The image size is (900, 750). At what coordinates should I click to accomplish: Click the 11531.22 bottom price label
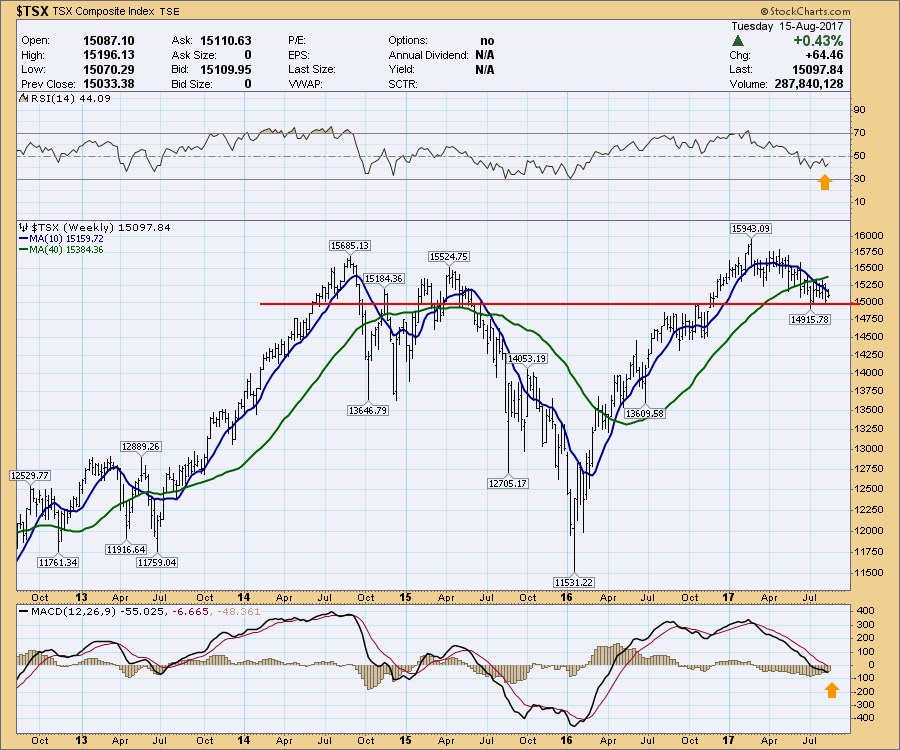(573, 582)
